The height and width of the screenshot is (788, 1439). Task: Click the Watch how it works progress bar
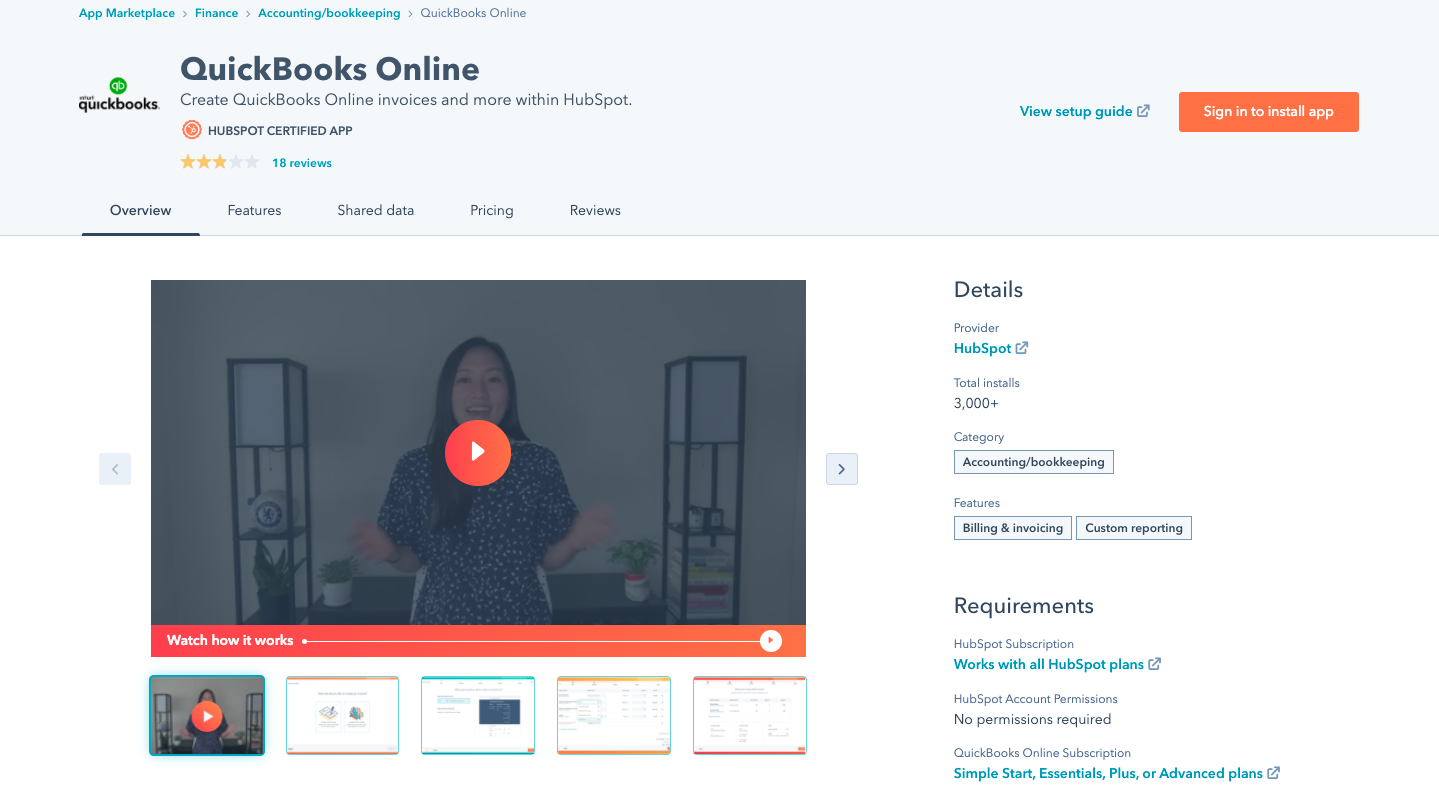(531, 641)
